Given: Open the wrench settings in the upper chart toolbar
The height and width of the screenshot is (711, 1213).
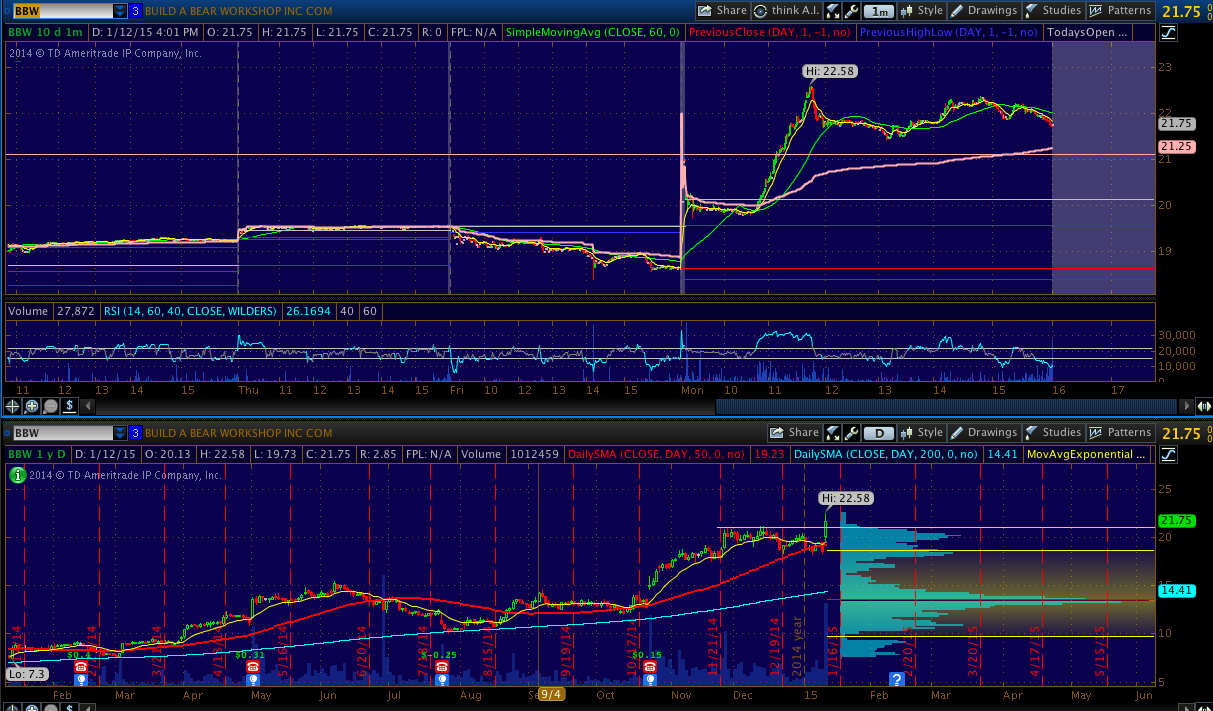Looking at the screenshot, I should (851, 11).
